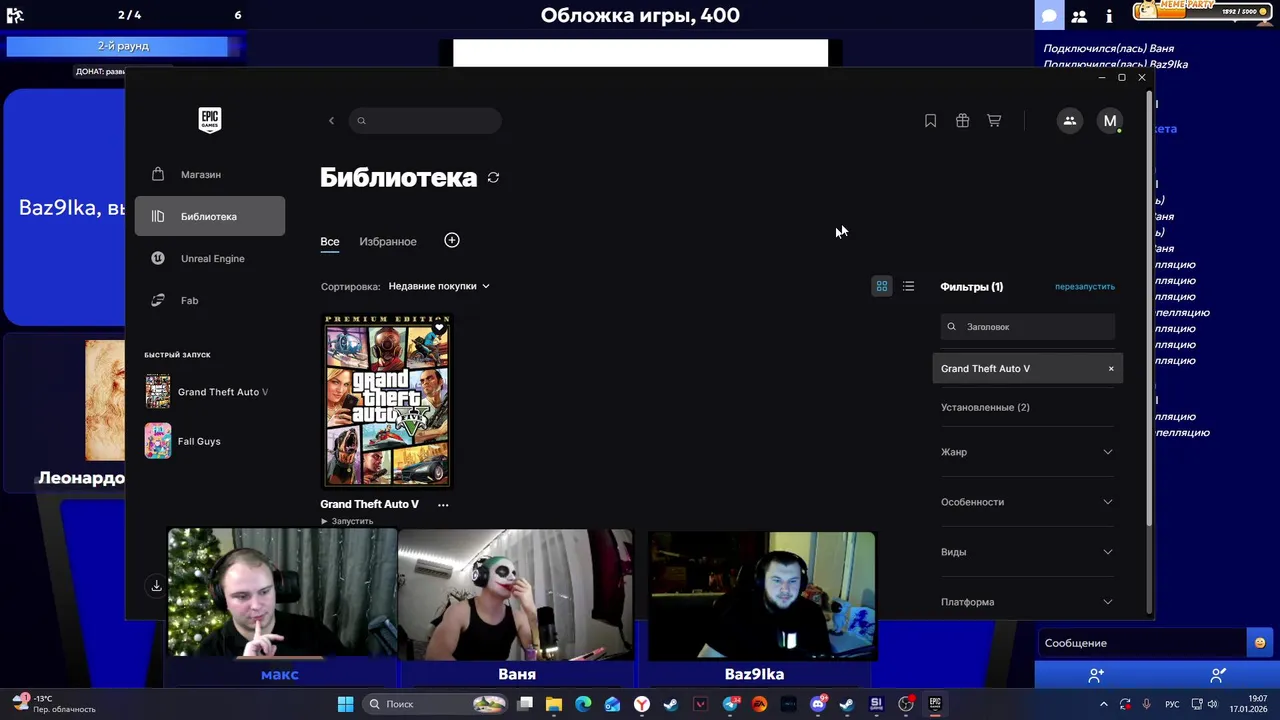Go back with the left chevron arrow

point(331,121)
